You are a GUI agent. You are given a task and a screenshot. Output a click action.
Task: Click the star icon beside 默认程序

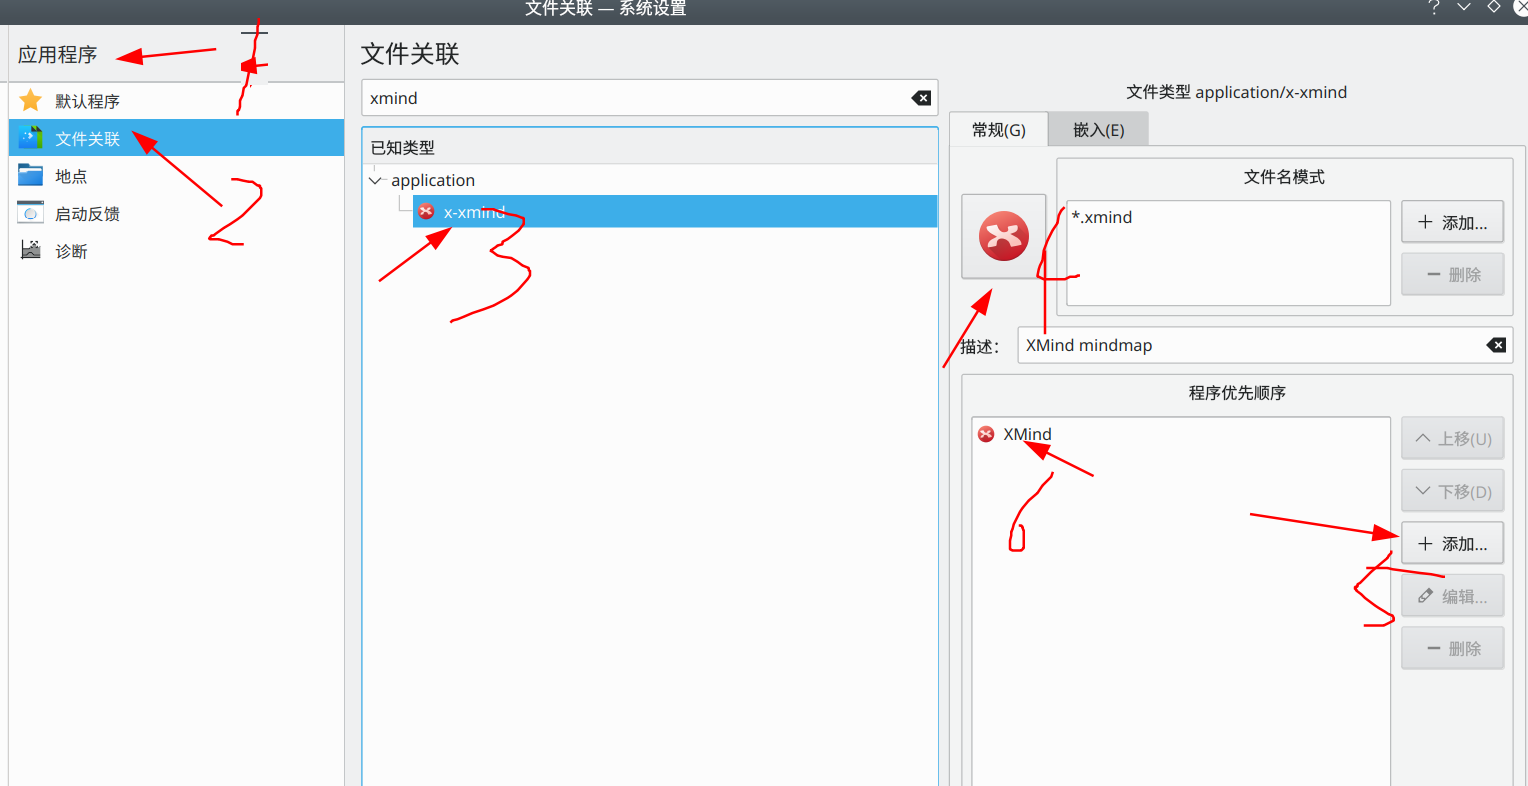pyautogui.click(x=30, y=100)
